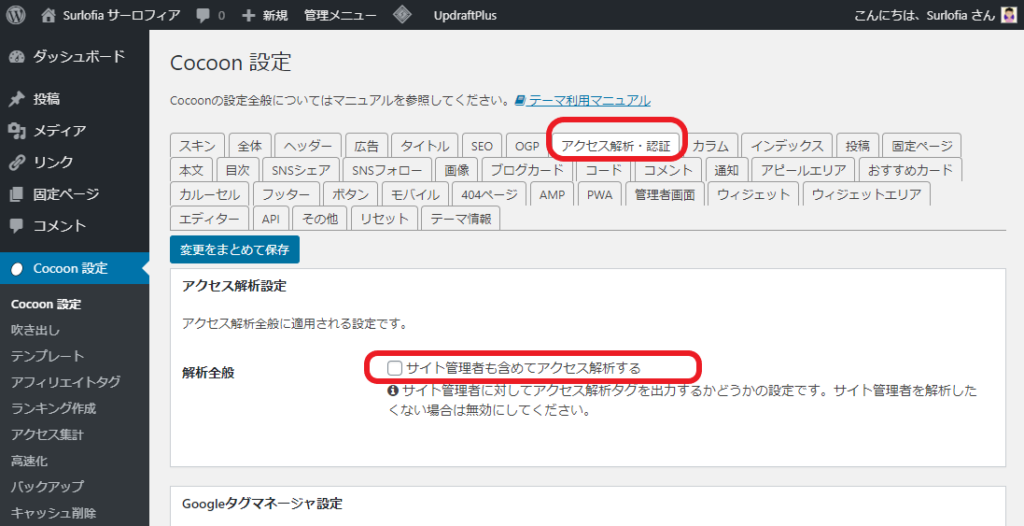Click the info icon beside the help text
1024x526 pixels.
[x=393, y=391]
